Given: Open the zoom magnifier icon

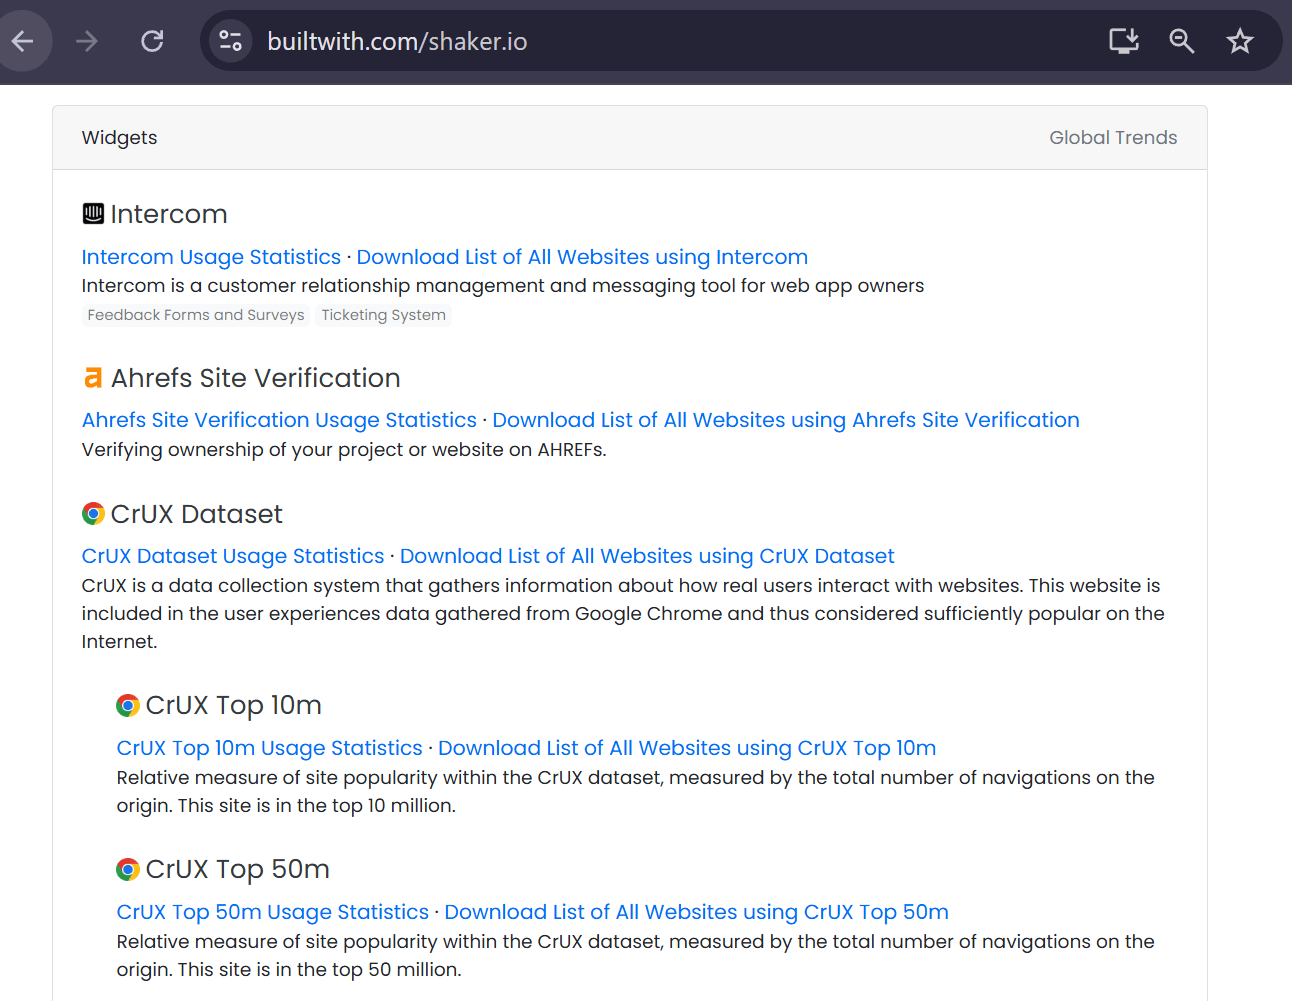Looking at the screenshot, I should [x=1182, y=41].
